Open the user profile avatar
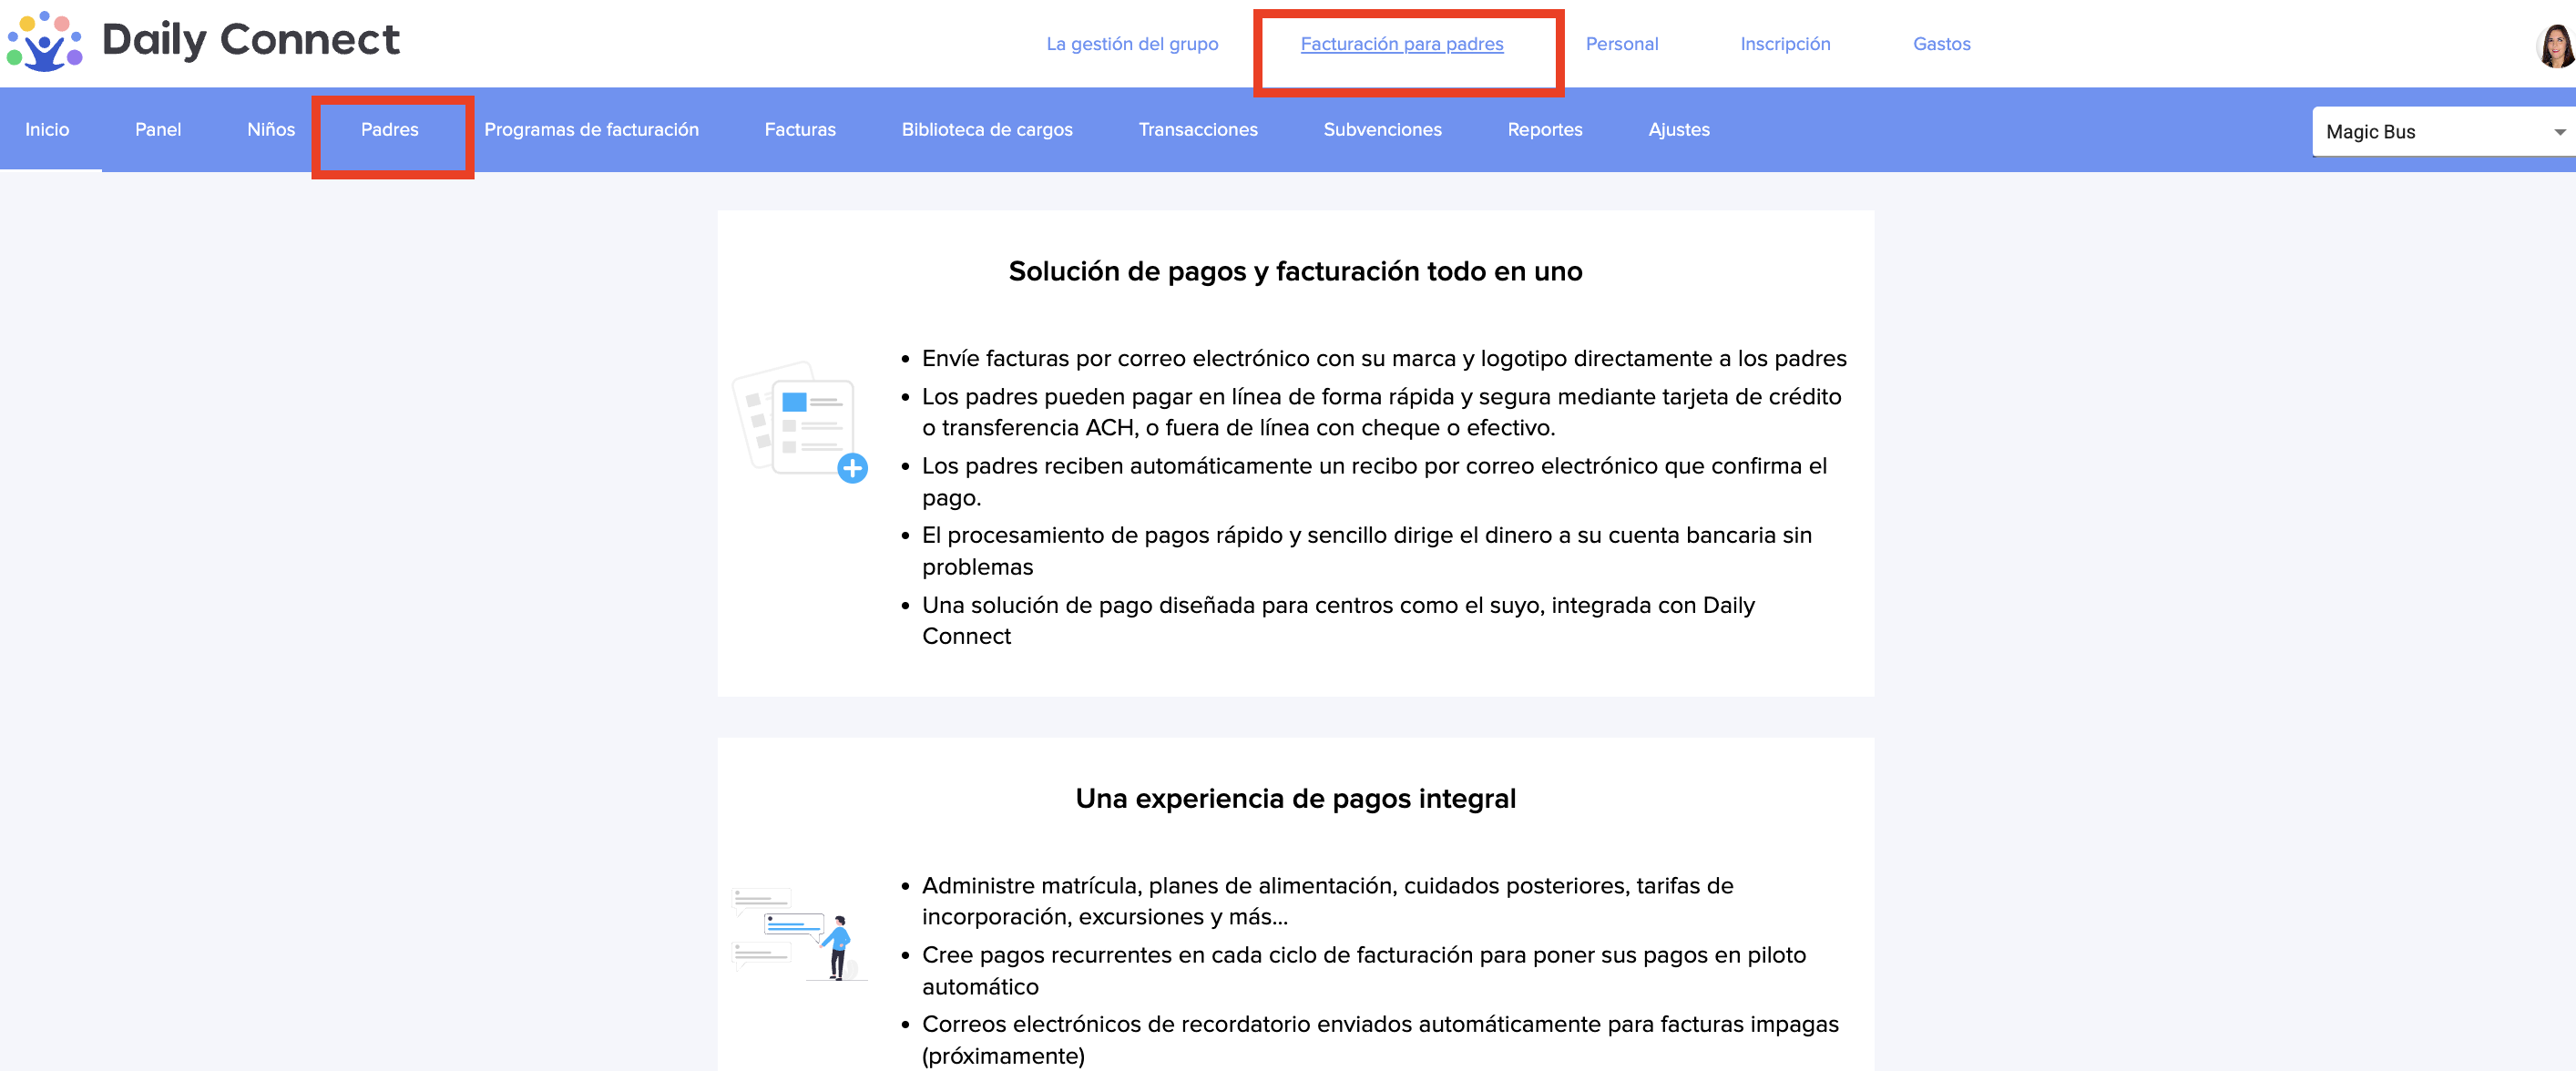 click(2555, 46)
